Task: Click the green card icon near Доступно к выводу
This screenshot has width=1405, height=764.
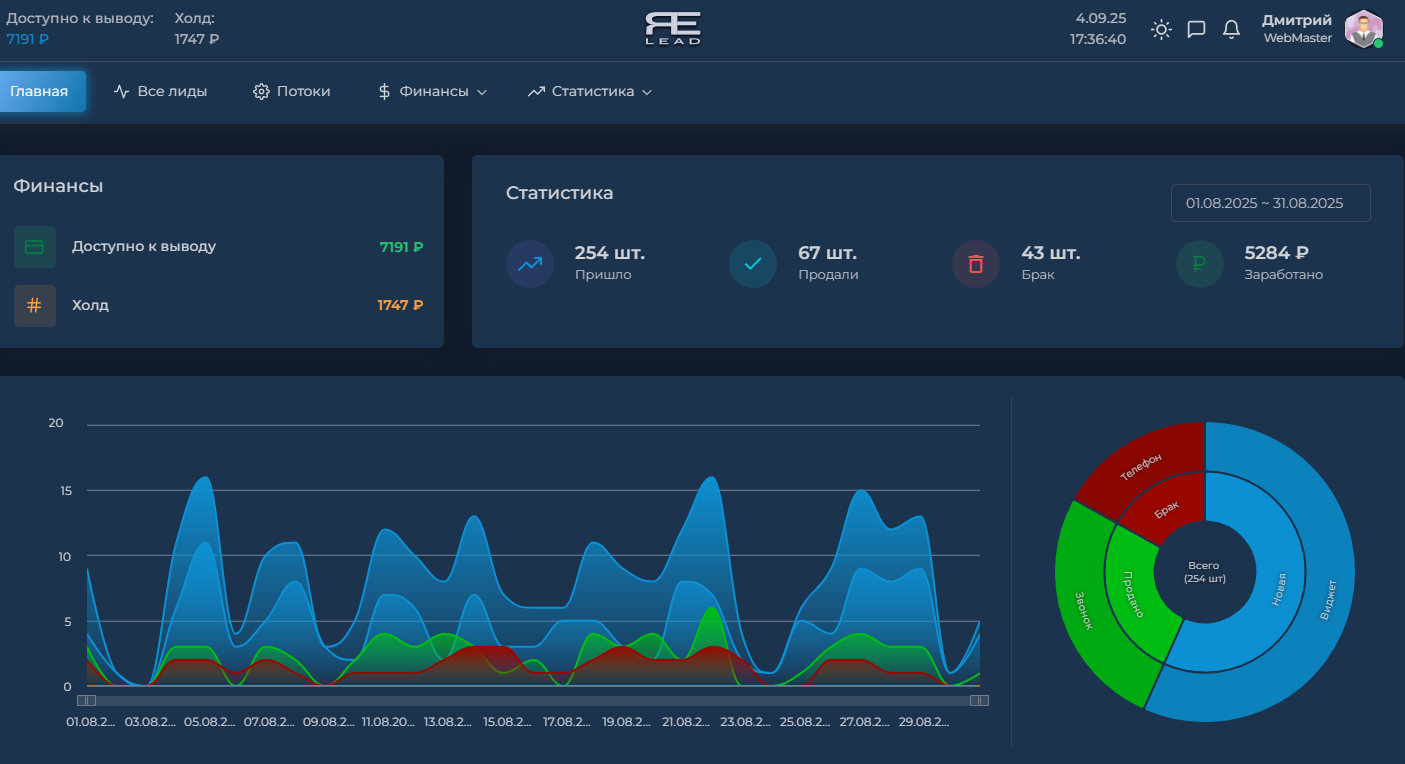Action: coord(35,247)
